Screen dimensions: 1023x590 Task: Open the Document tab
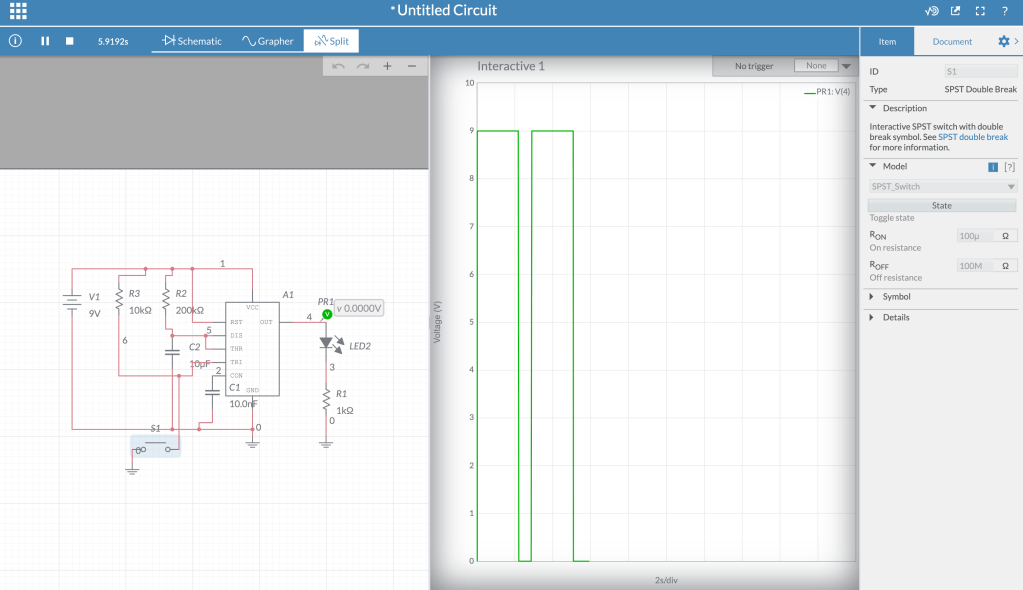pyautogui.click(x=951, y=41)
